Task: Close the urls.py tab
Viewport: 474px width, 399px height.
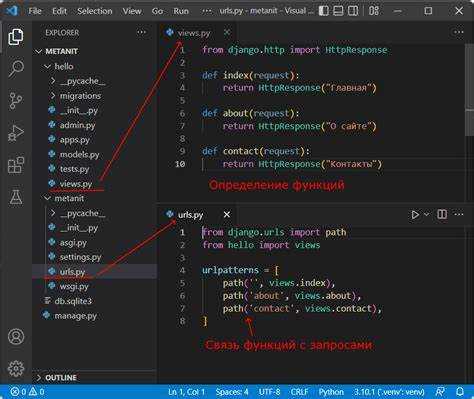Action: tap(227, 215)
